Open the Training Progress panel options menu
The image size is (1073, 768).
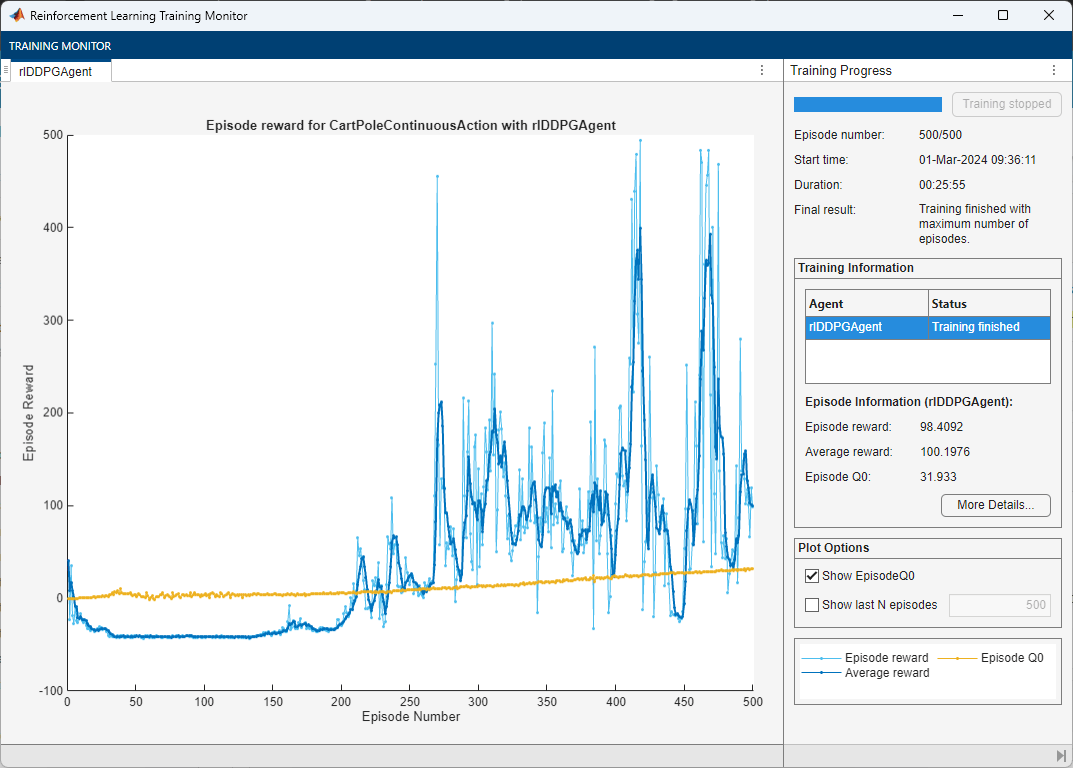pyautogui.click(x=1053, y=71)
